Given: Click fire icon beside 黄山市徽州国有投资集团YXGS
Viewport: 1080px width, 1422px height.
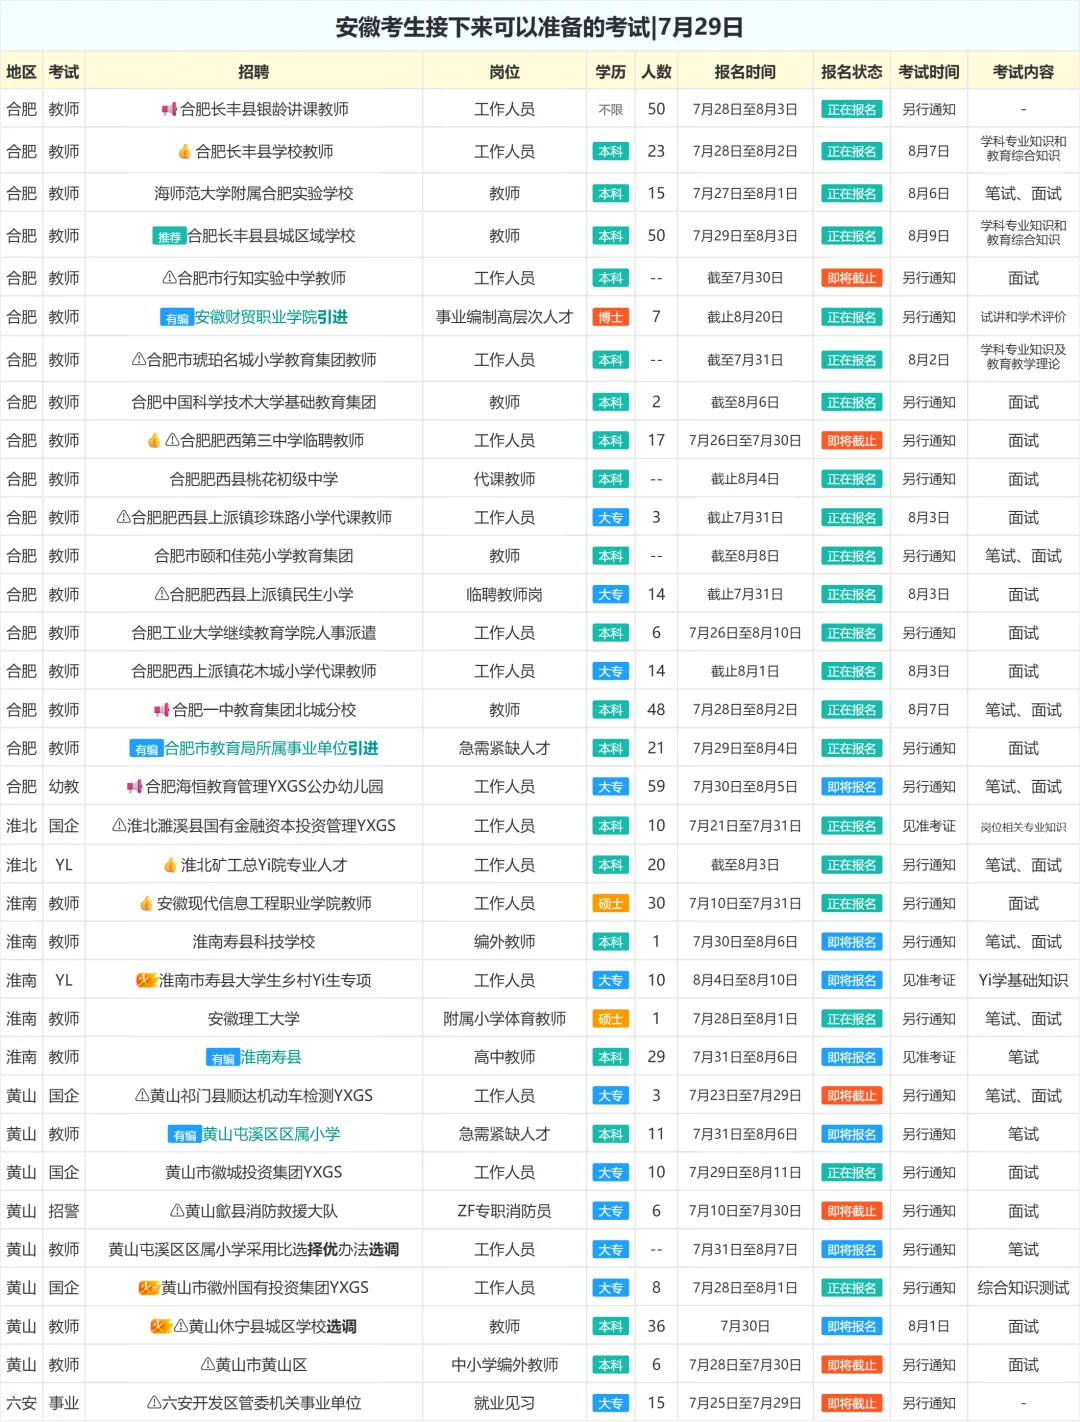Looking at the screenshot, I should pos(149,1288).
